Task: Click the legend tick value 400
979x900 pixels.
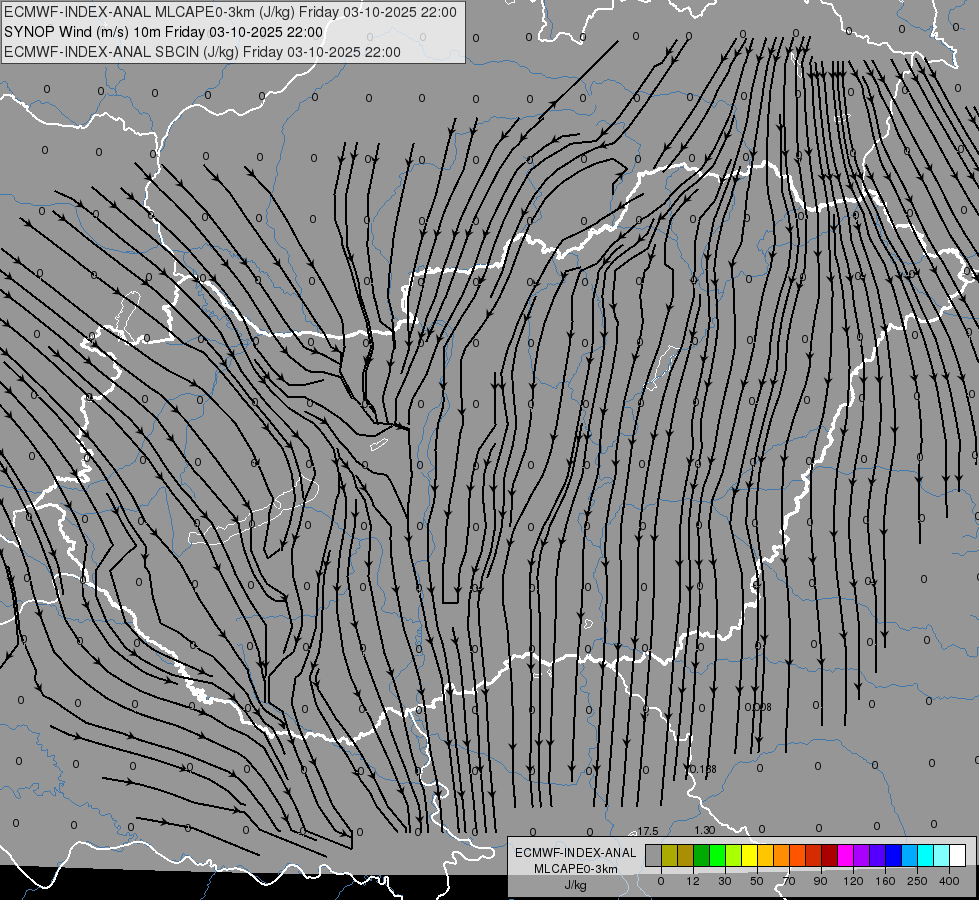Action: coord(949,881)
